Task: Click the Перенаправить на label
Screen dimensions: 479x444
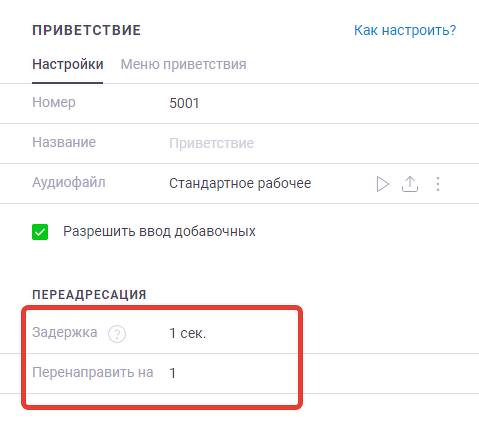Action: click(93, 372)
